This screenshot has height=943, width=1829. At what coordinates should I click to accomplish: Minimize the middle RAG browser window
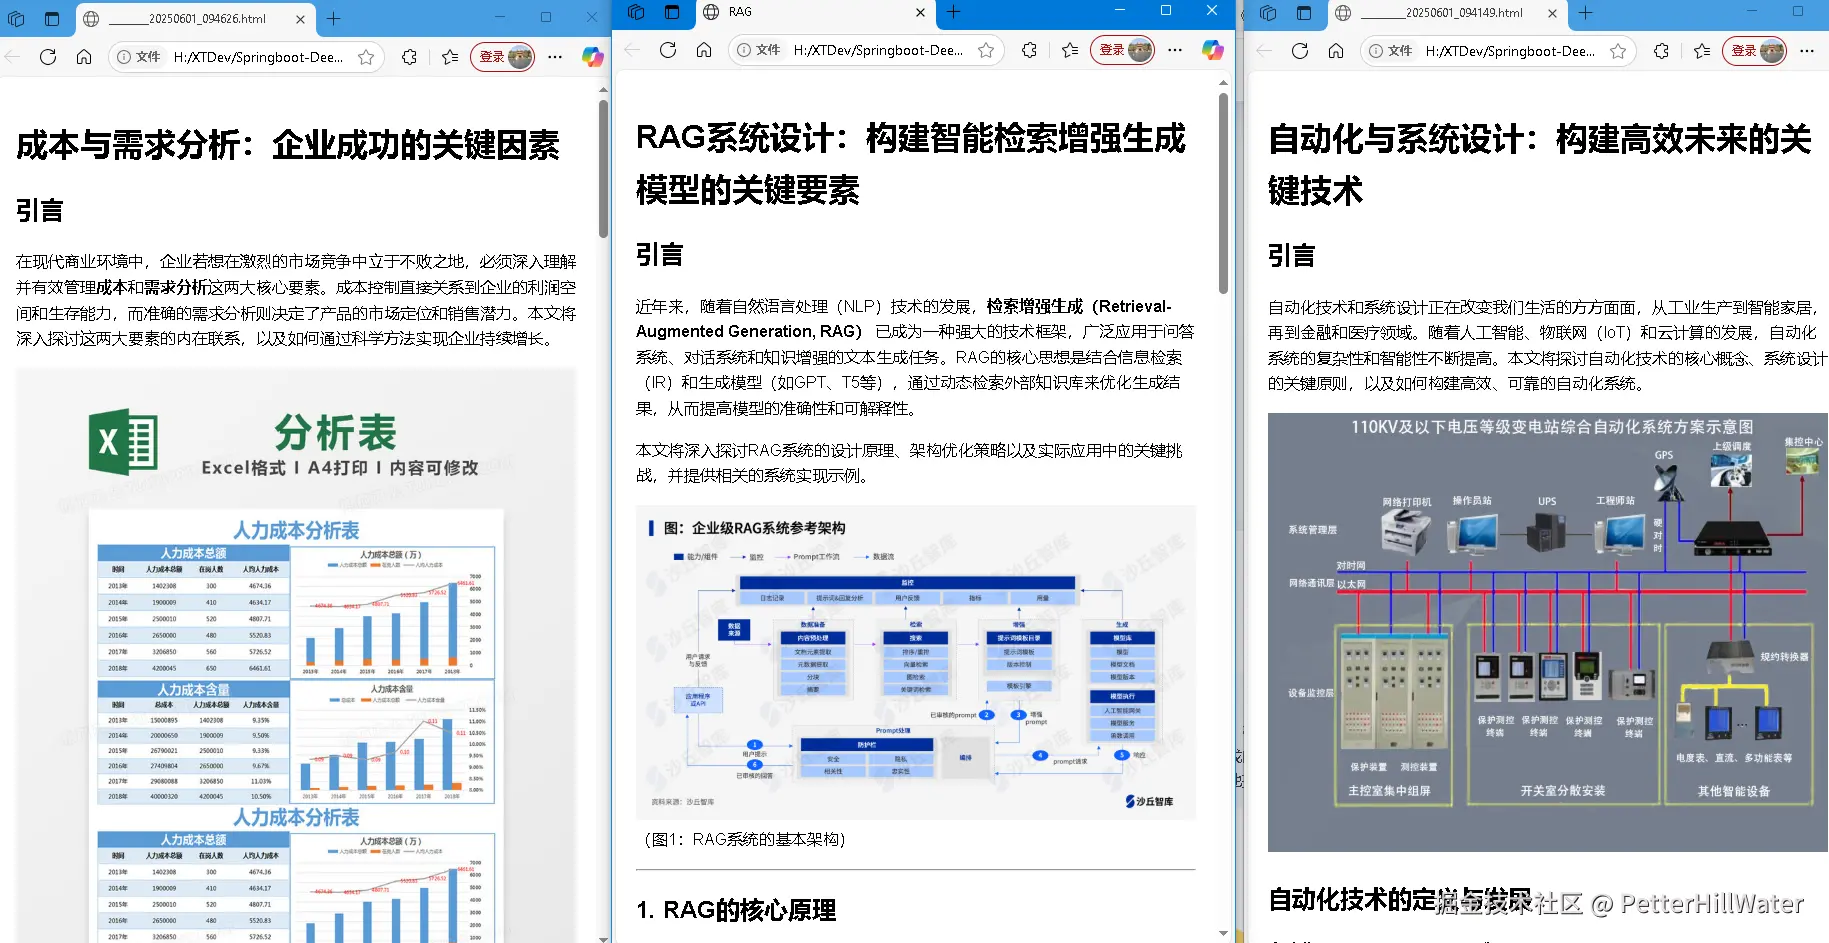point(1120,11)
